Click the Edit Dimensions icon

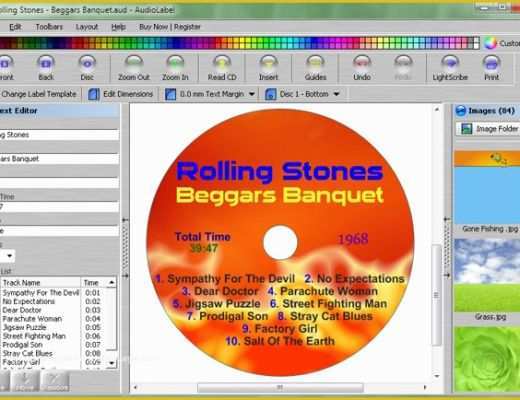94,94
